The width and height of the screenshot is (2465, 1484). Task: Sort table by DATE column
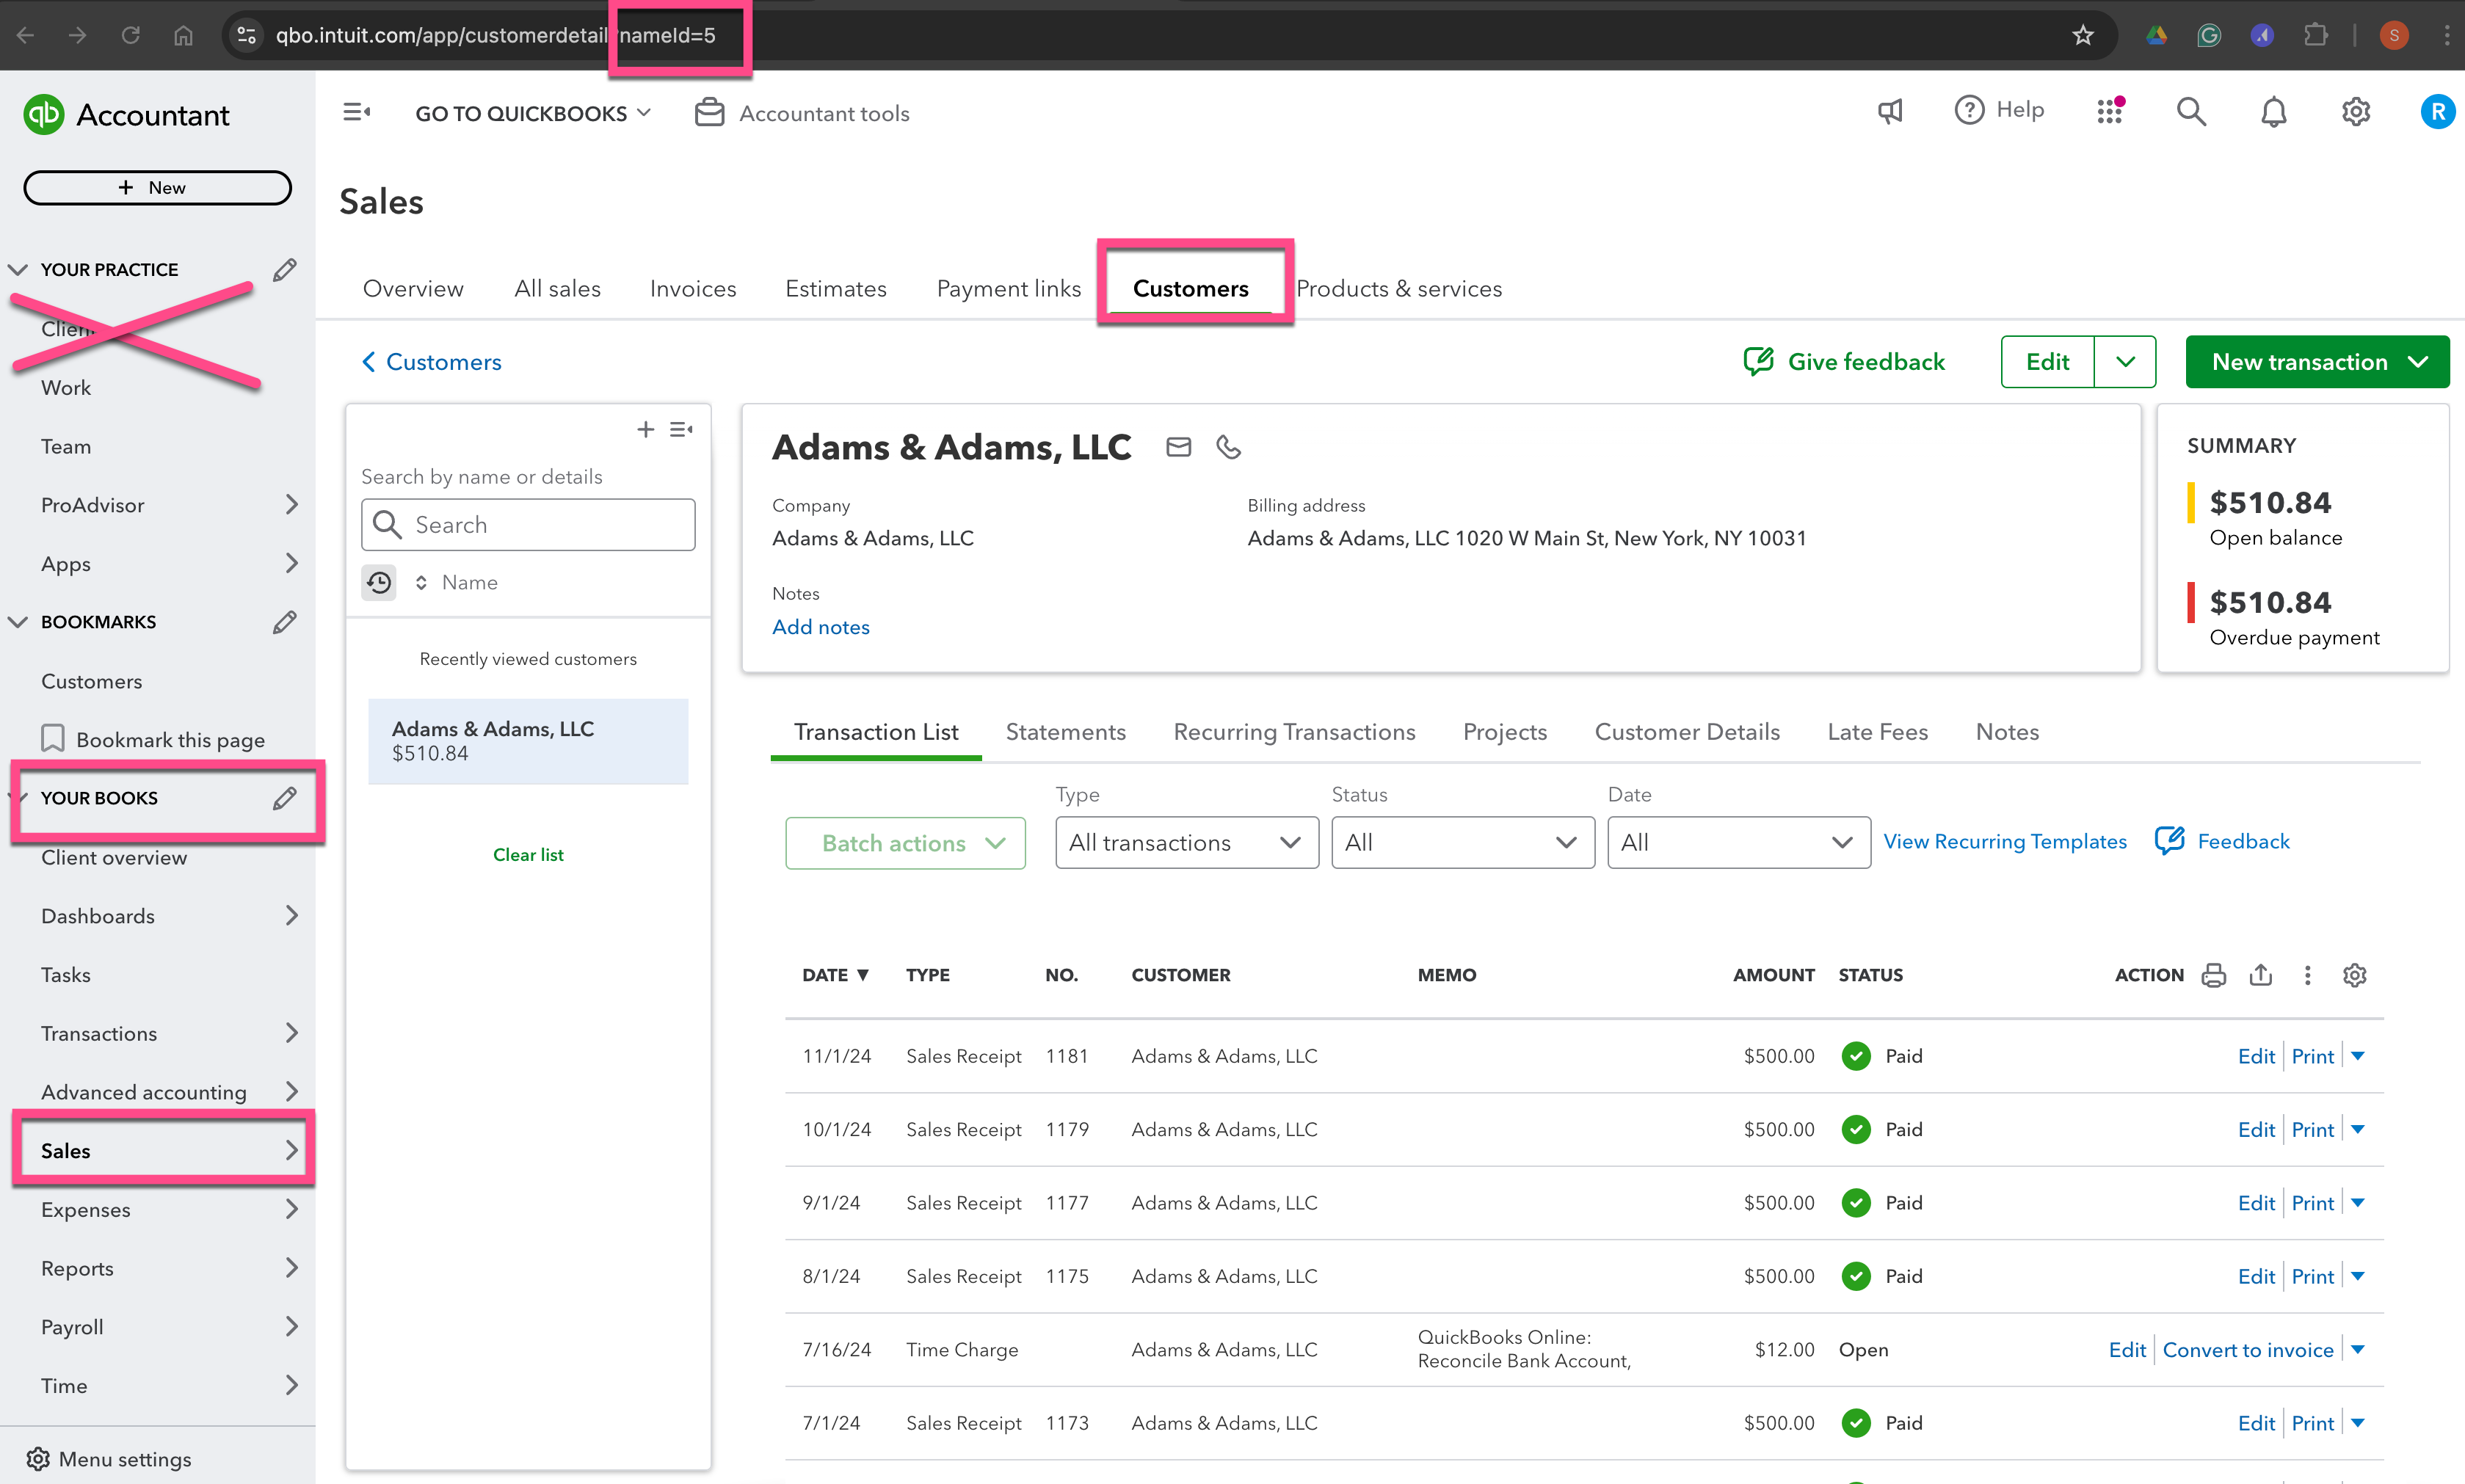pos(835,975)
